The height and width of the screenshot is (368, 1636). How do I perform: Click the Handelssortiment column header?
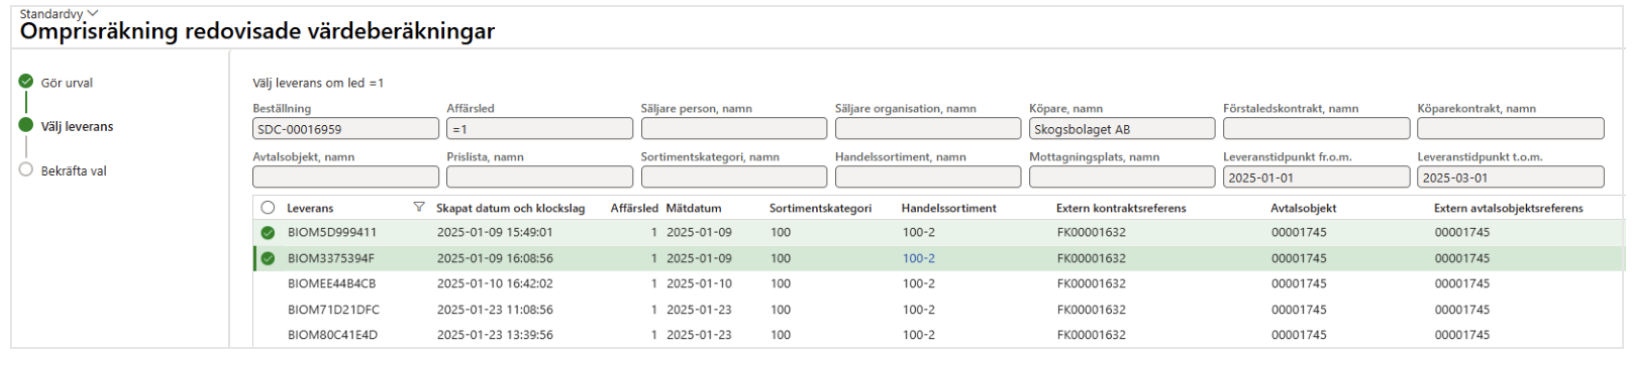pyautogui.click(x=949, y=208)
